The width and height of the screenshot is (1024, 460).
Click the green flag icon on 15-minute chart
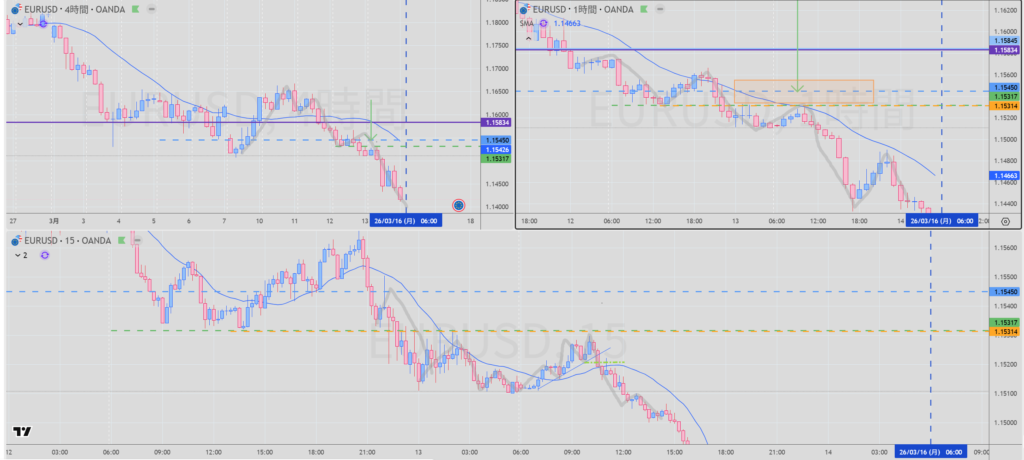(122, 241)
